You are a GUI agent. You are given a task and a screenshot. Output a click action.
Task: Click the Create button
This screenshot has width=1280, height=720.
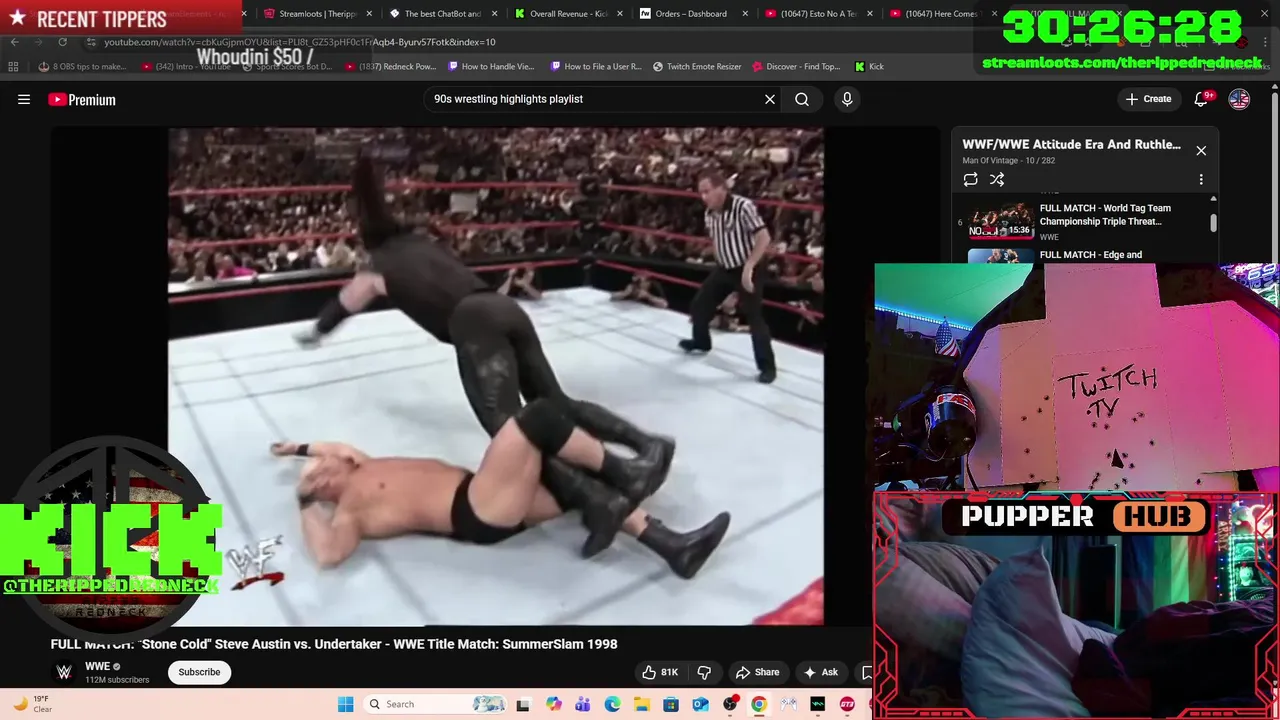coord(1148,99)
